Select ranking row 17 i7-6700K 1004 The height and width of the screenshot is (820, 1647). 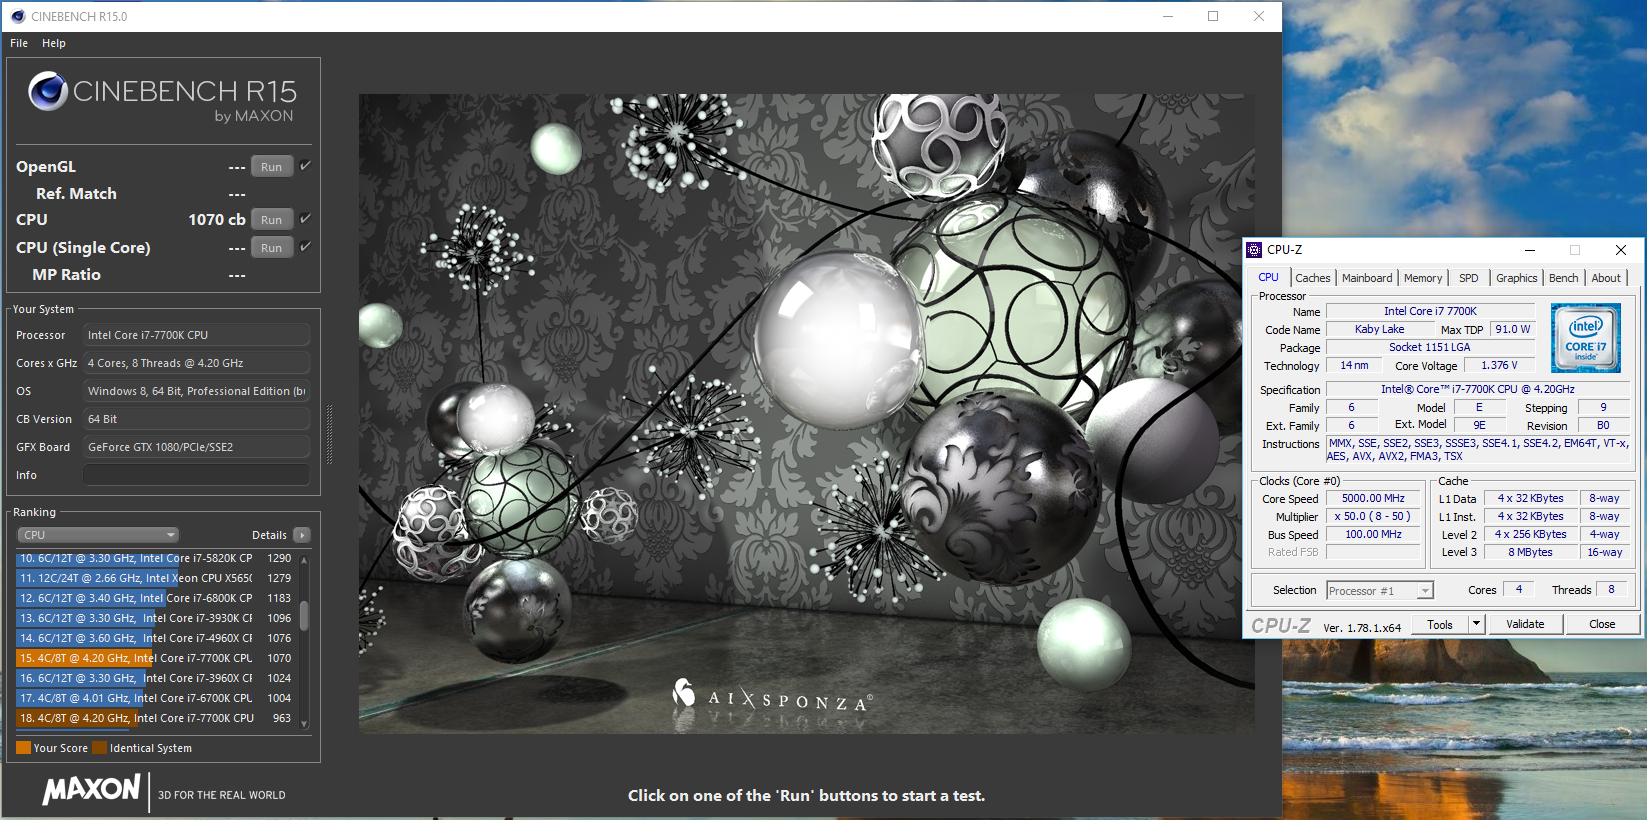click(156, 698)
